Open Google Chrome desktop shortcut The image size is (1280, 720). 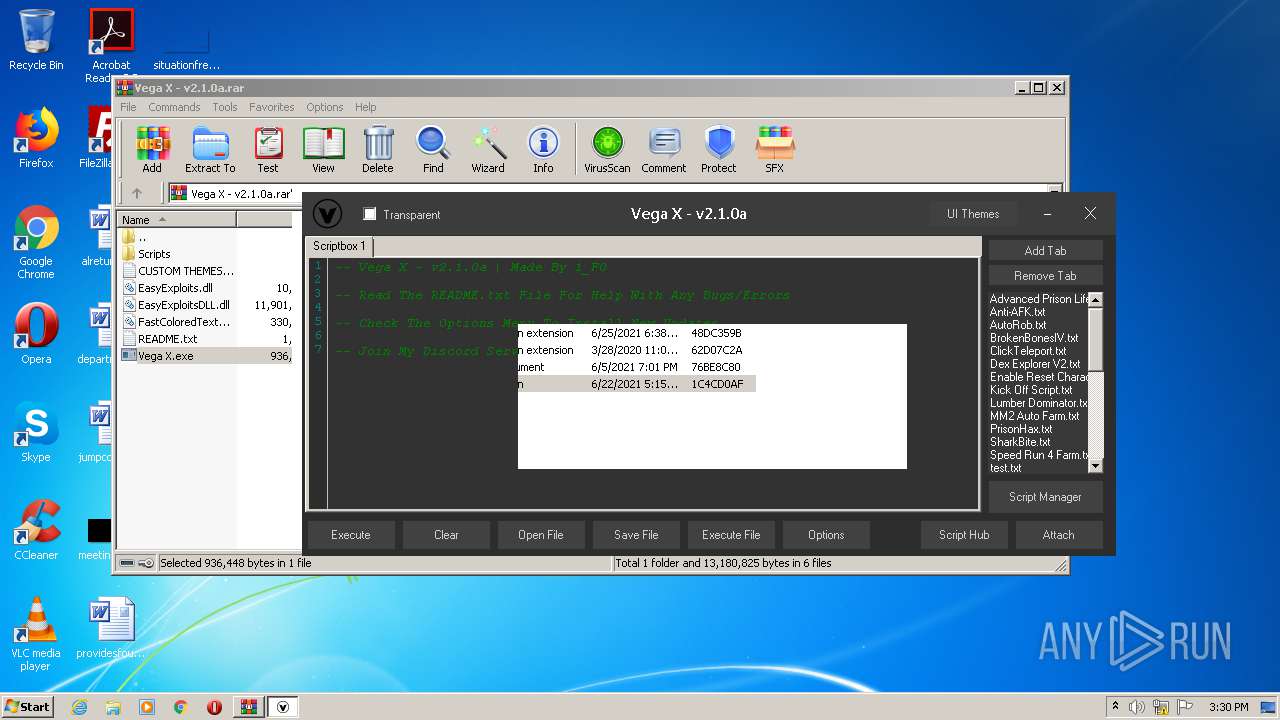click(x=36, y=243)
